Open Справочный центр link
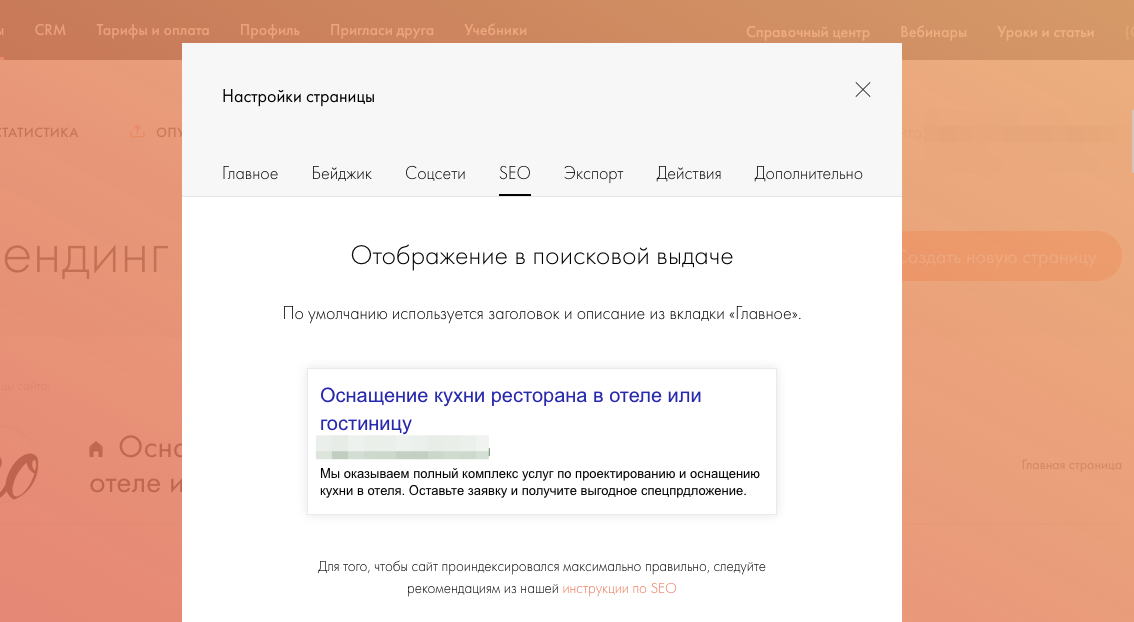 [808, 32]
